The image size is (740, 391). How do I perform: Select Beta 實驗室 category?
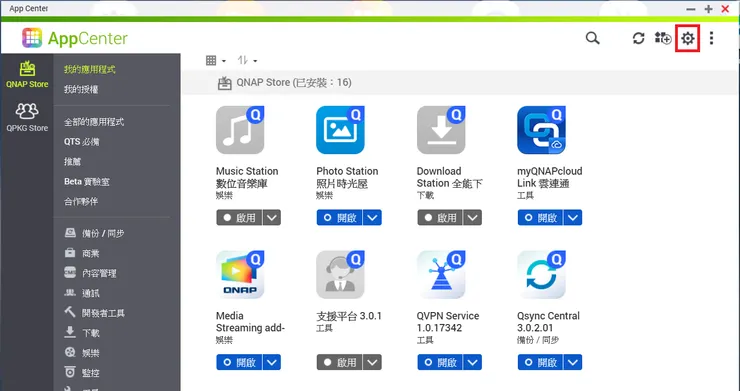87,181
